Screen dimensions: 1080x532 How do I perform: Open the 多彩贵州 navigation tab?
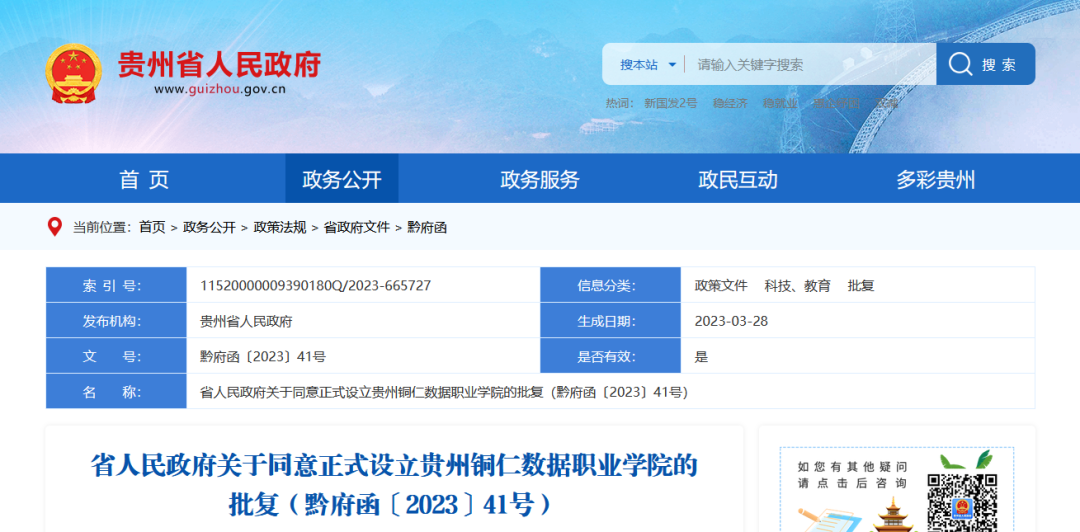coord(935,179)
